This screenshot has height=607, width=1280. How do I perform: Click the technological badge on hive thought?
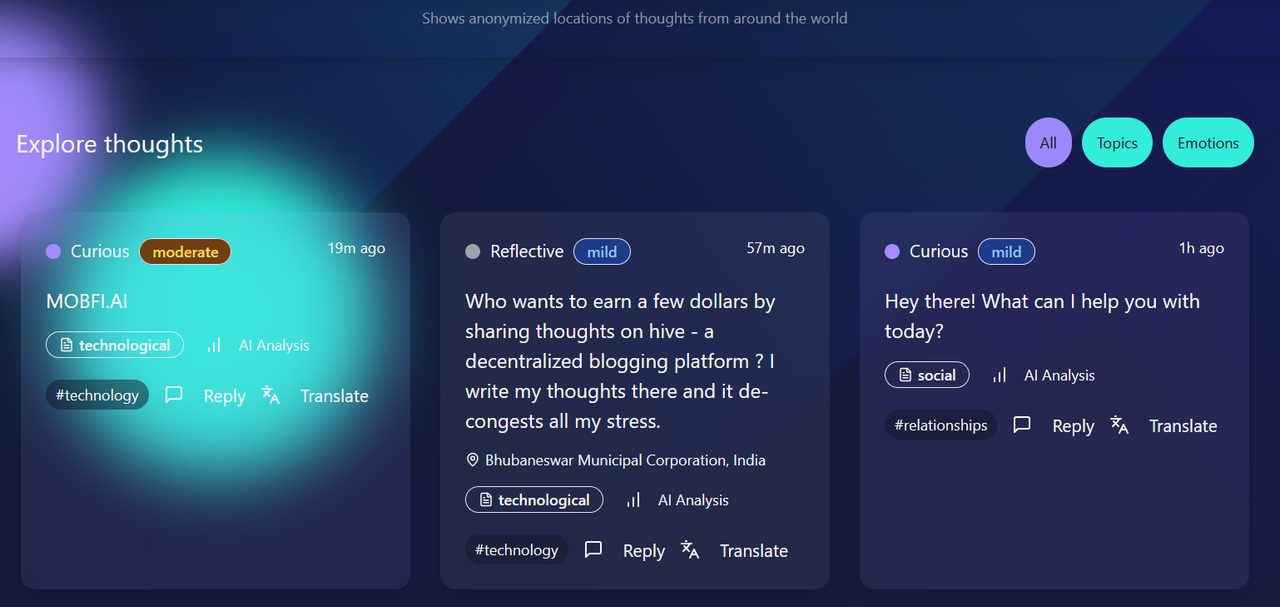pos(534,500)
